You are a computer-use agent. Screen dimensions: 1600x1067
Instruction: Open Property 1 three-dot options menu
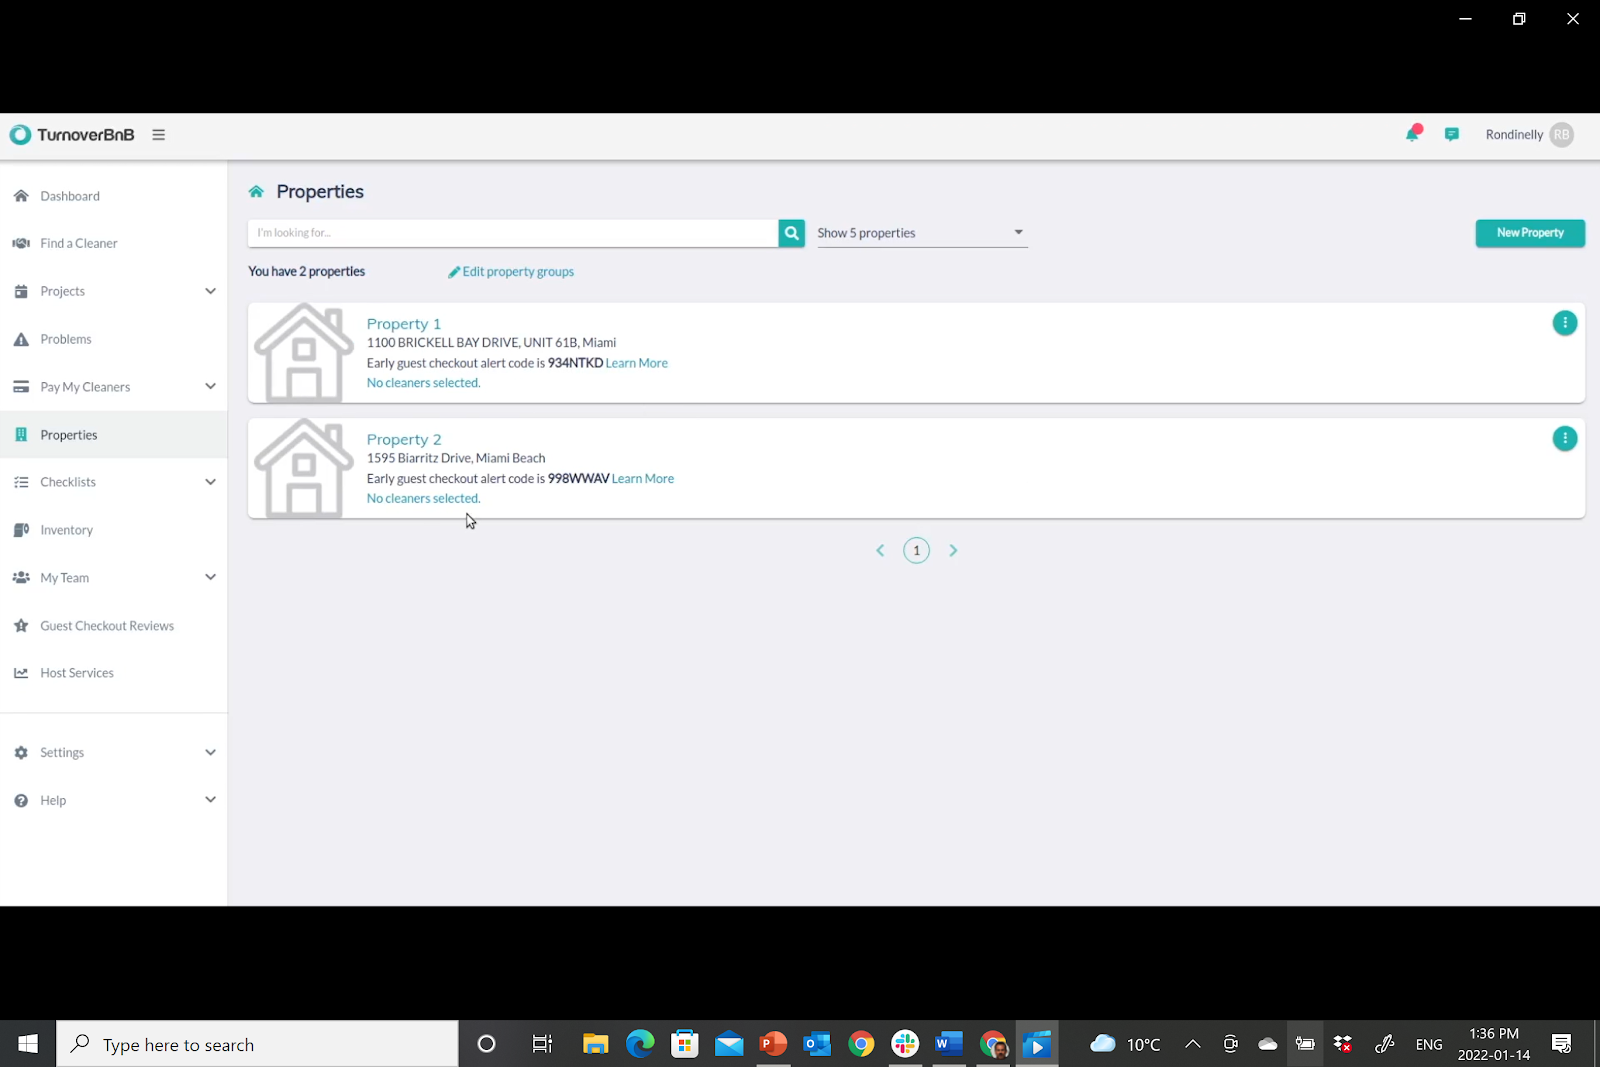[1564, 323]
